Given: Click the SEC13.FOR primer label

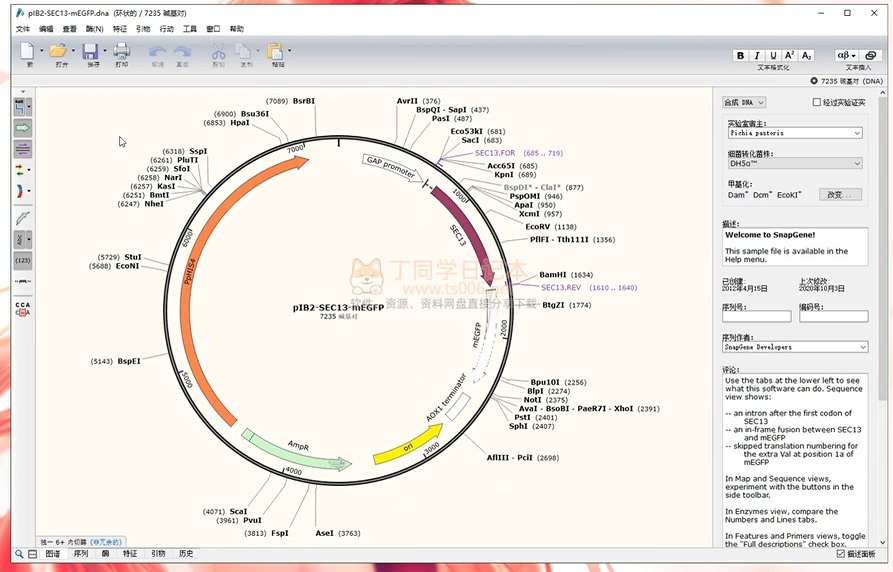Looking at the screenshot, I should coord(495,153).
